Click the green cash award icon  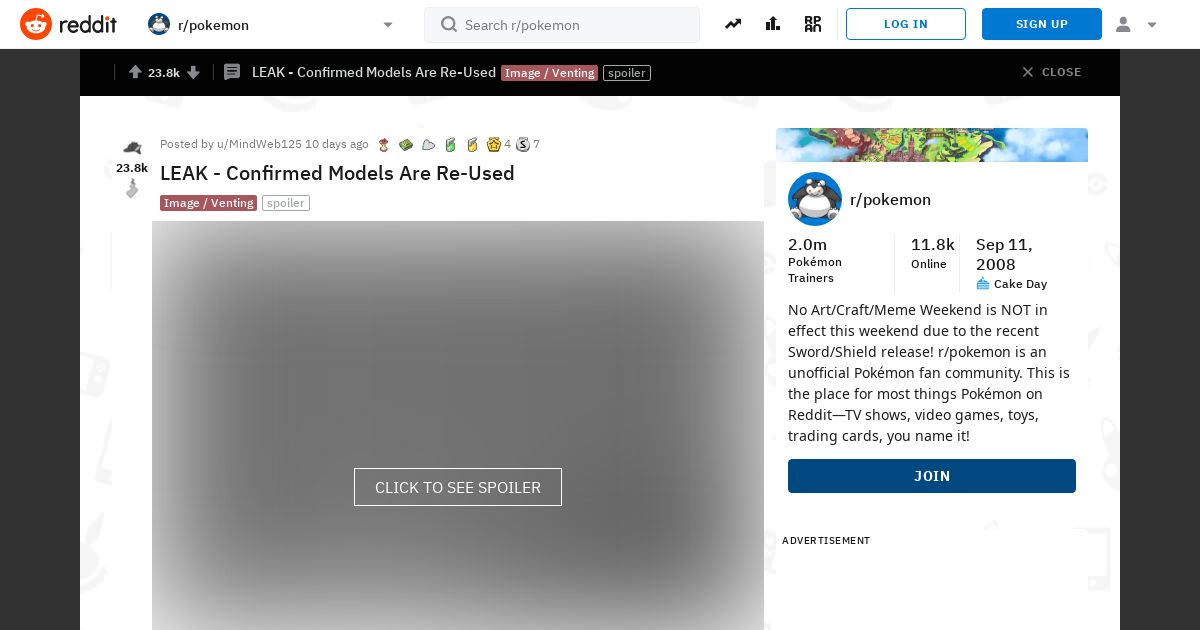pyautogui.click(x=406, y=145)
